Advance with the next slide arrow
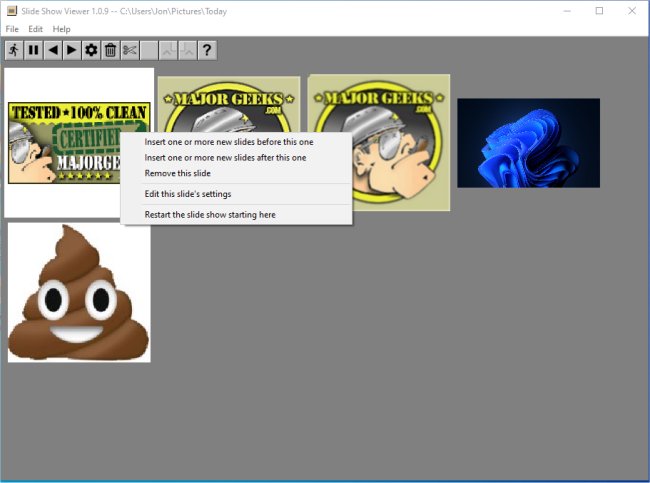 (72, 51)
